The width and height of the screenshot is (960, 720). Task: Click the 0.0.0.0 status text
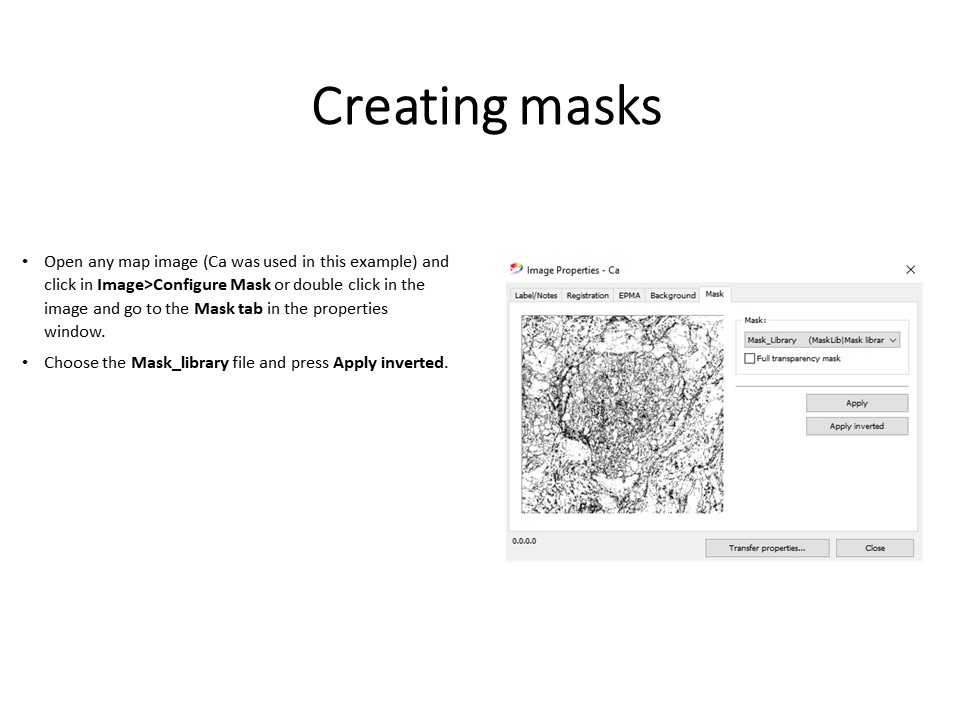click(x=524, y=541)
